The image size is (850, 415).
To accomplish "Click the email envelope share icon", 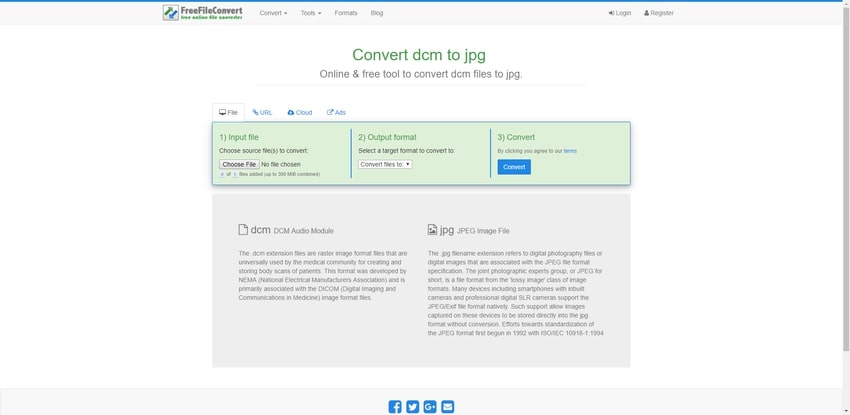I will pyautogui.click(x=448, y=406).
